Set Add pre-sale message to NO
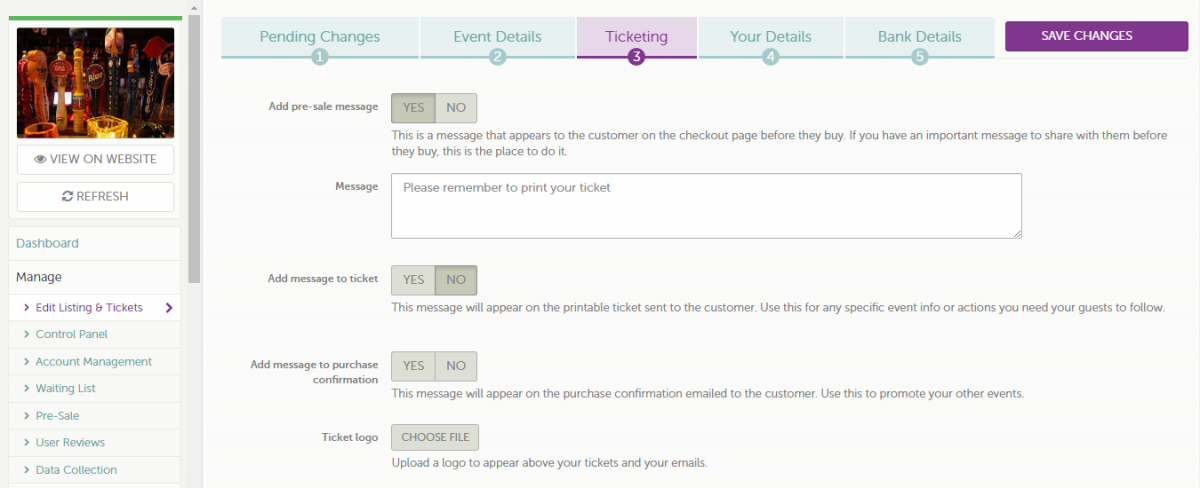The width and height of the screenshot is (1200, 488). pyautogui.click(x=456, y=108)
